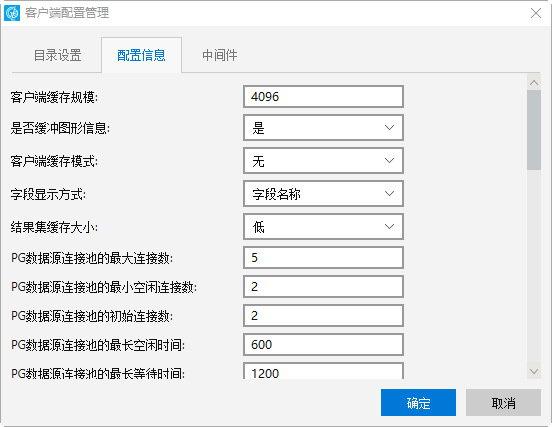
Task: Open the 中间件 tab
Action: (x=220, y=55)
